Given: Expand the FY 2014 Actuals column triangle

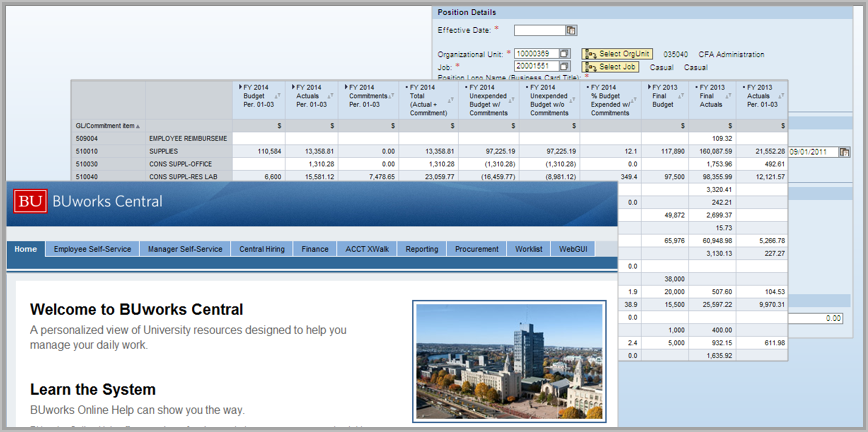Looking at the screenshot, I should click(x=293, y=88).
